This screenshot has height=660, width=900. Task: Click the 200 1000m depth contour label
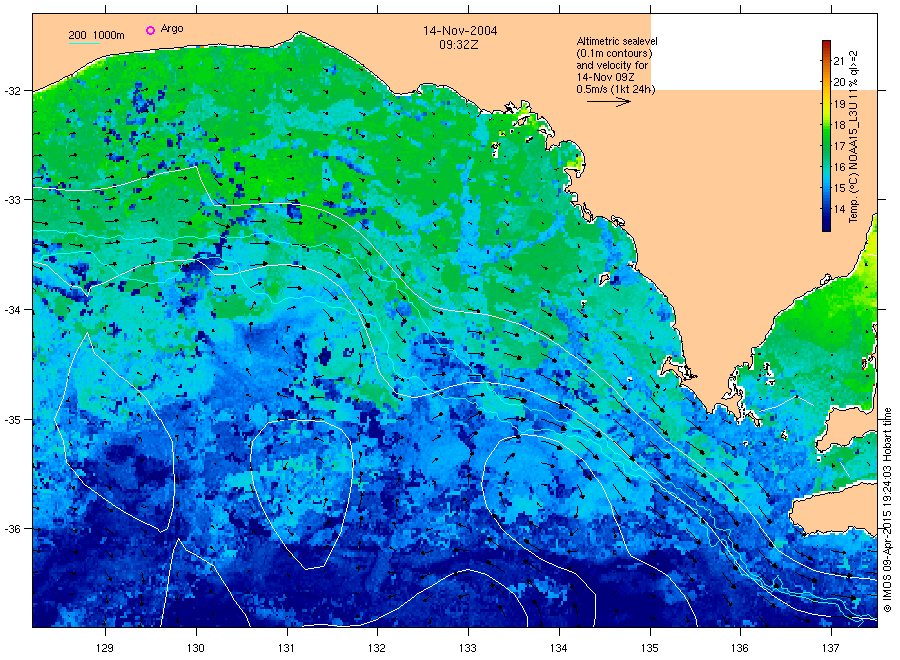click(x=96, y=35)
